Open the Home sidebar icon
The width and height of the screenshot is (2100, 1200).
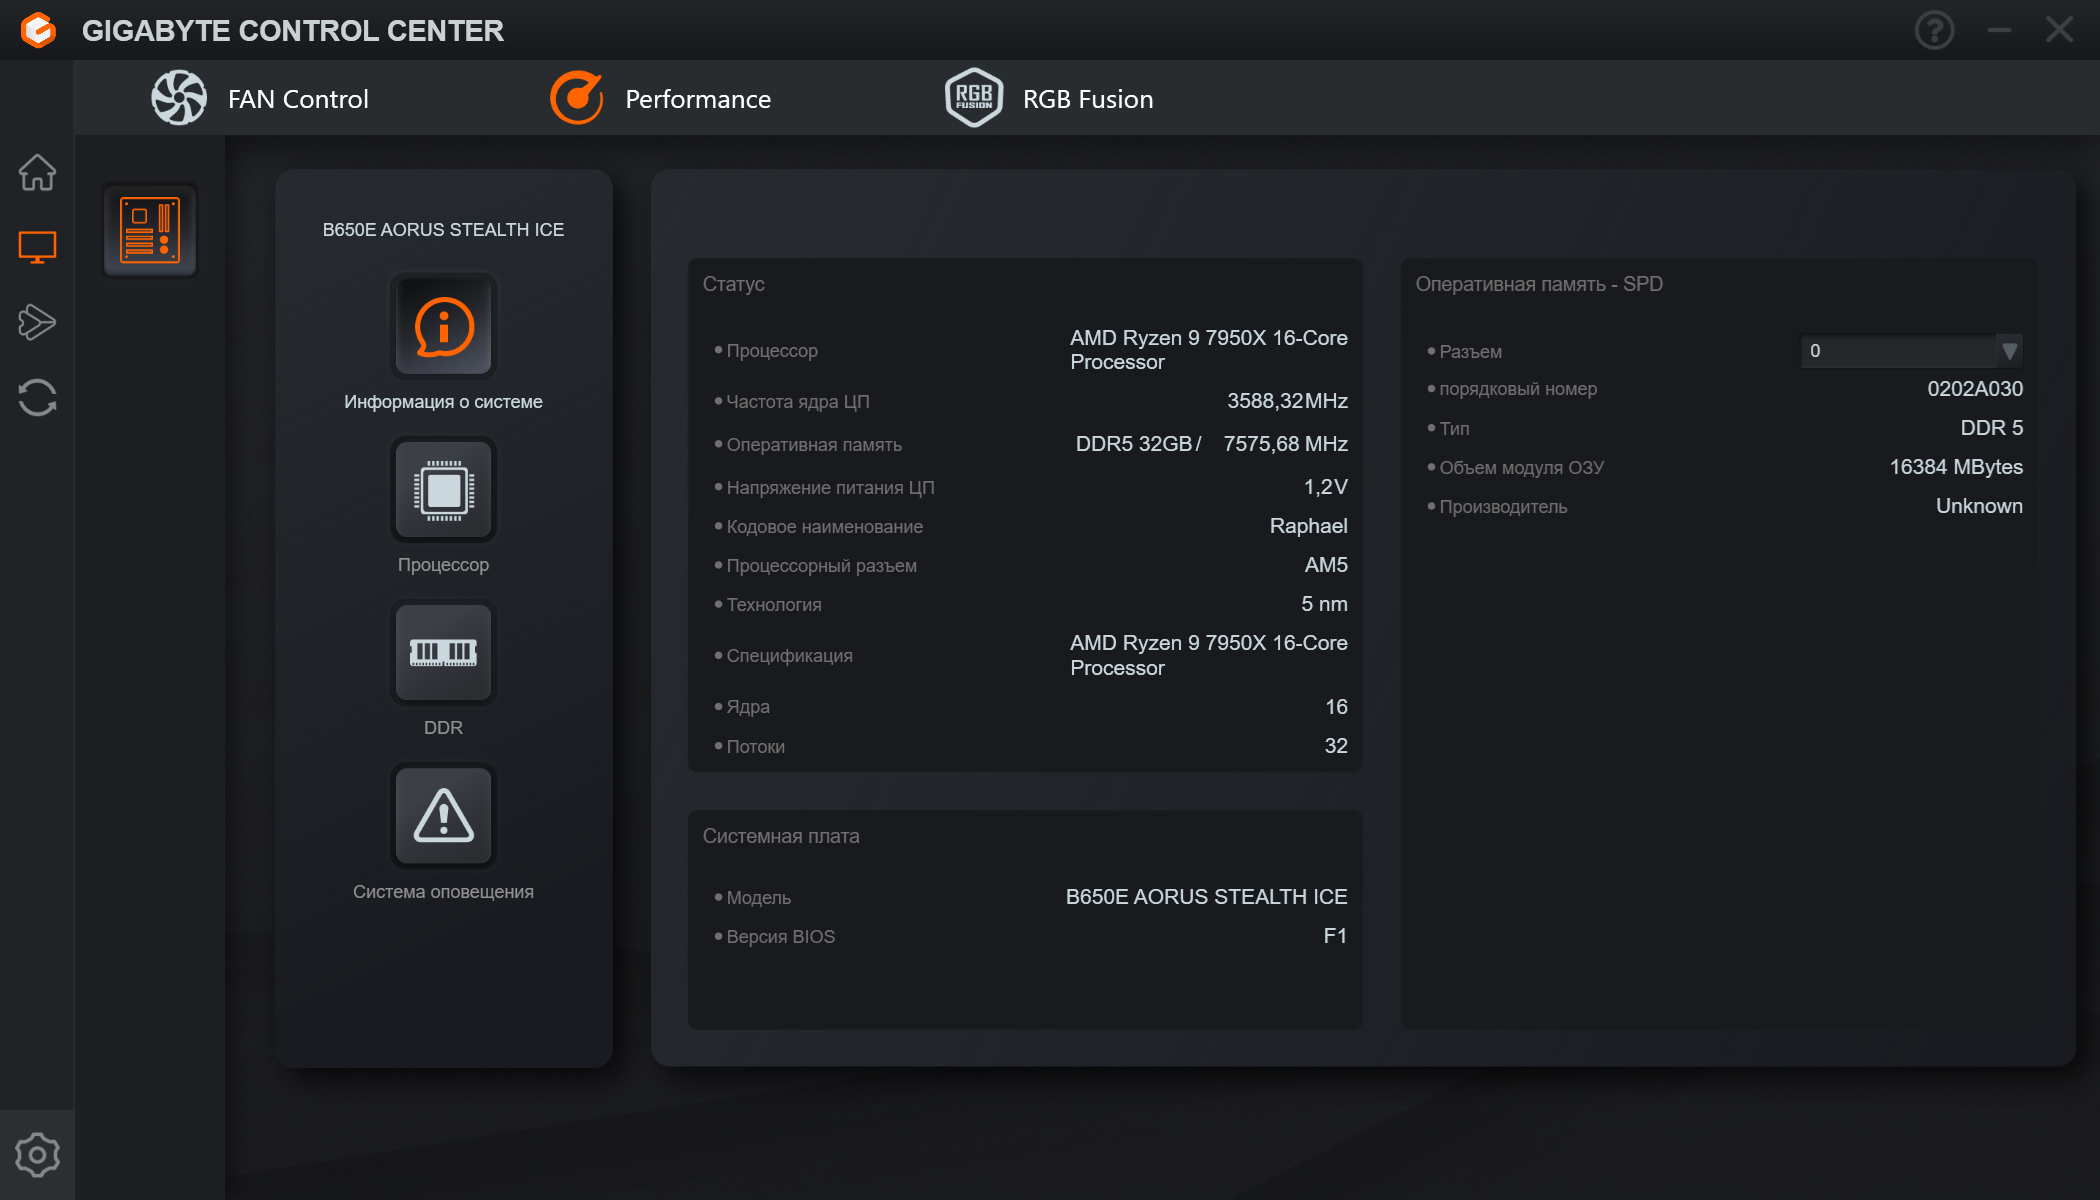tap(37, 172)
